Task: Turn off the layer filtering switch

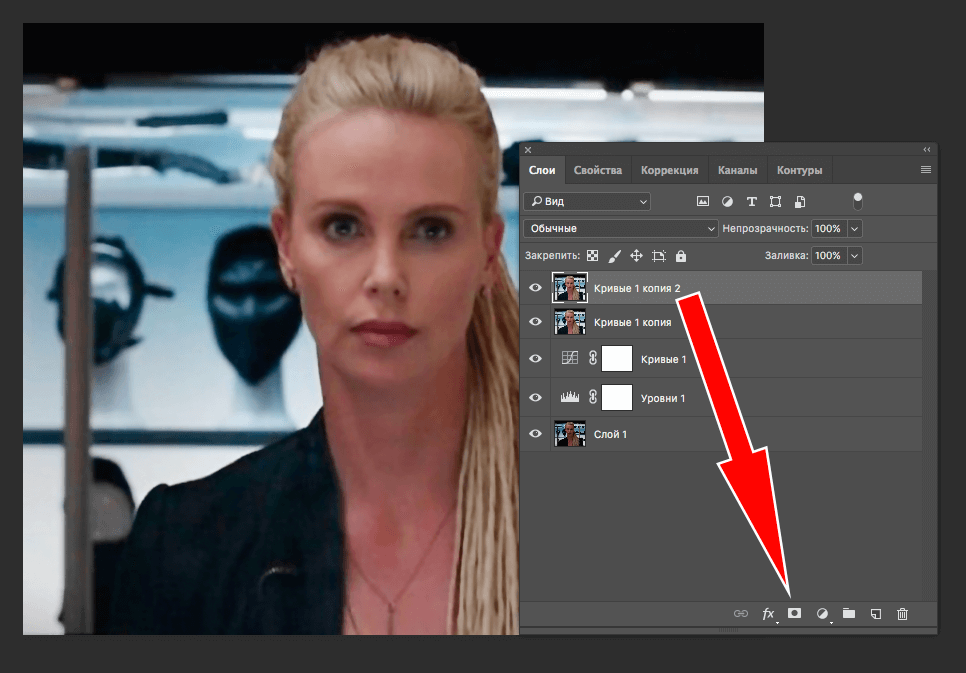Action: coord(857,200)
